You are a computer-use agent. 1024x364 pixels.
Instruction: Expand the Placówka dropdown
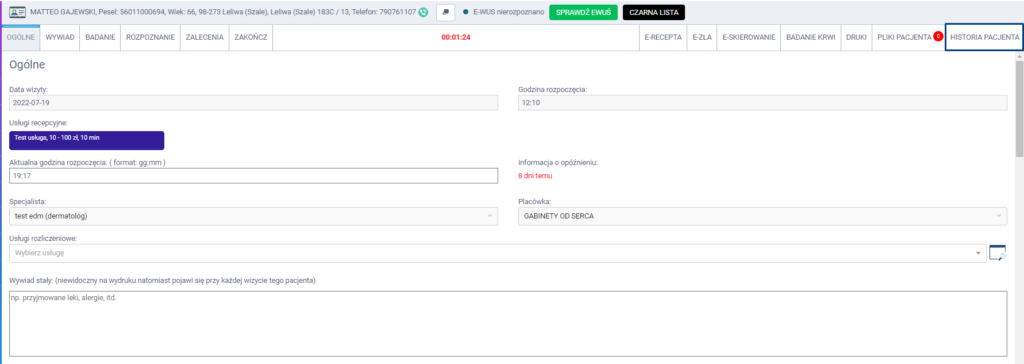[x=763, y=216]
